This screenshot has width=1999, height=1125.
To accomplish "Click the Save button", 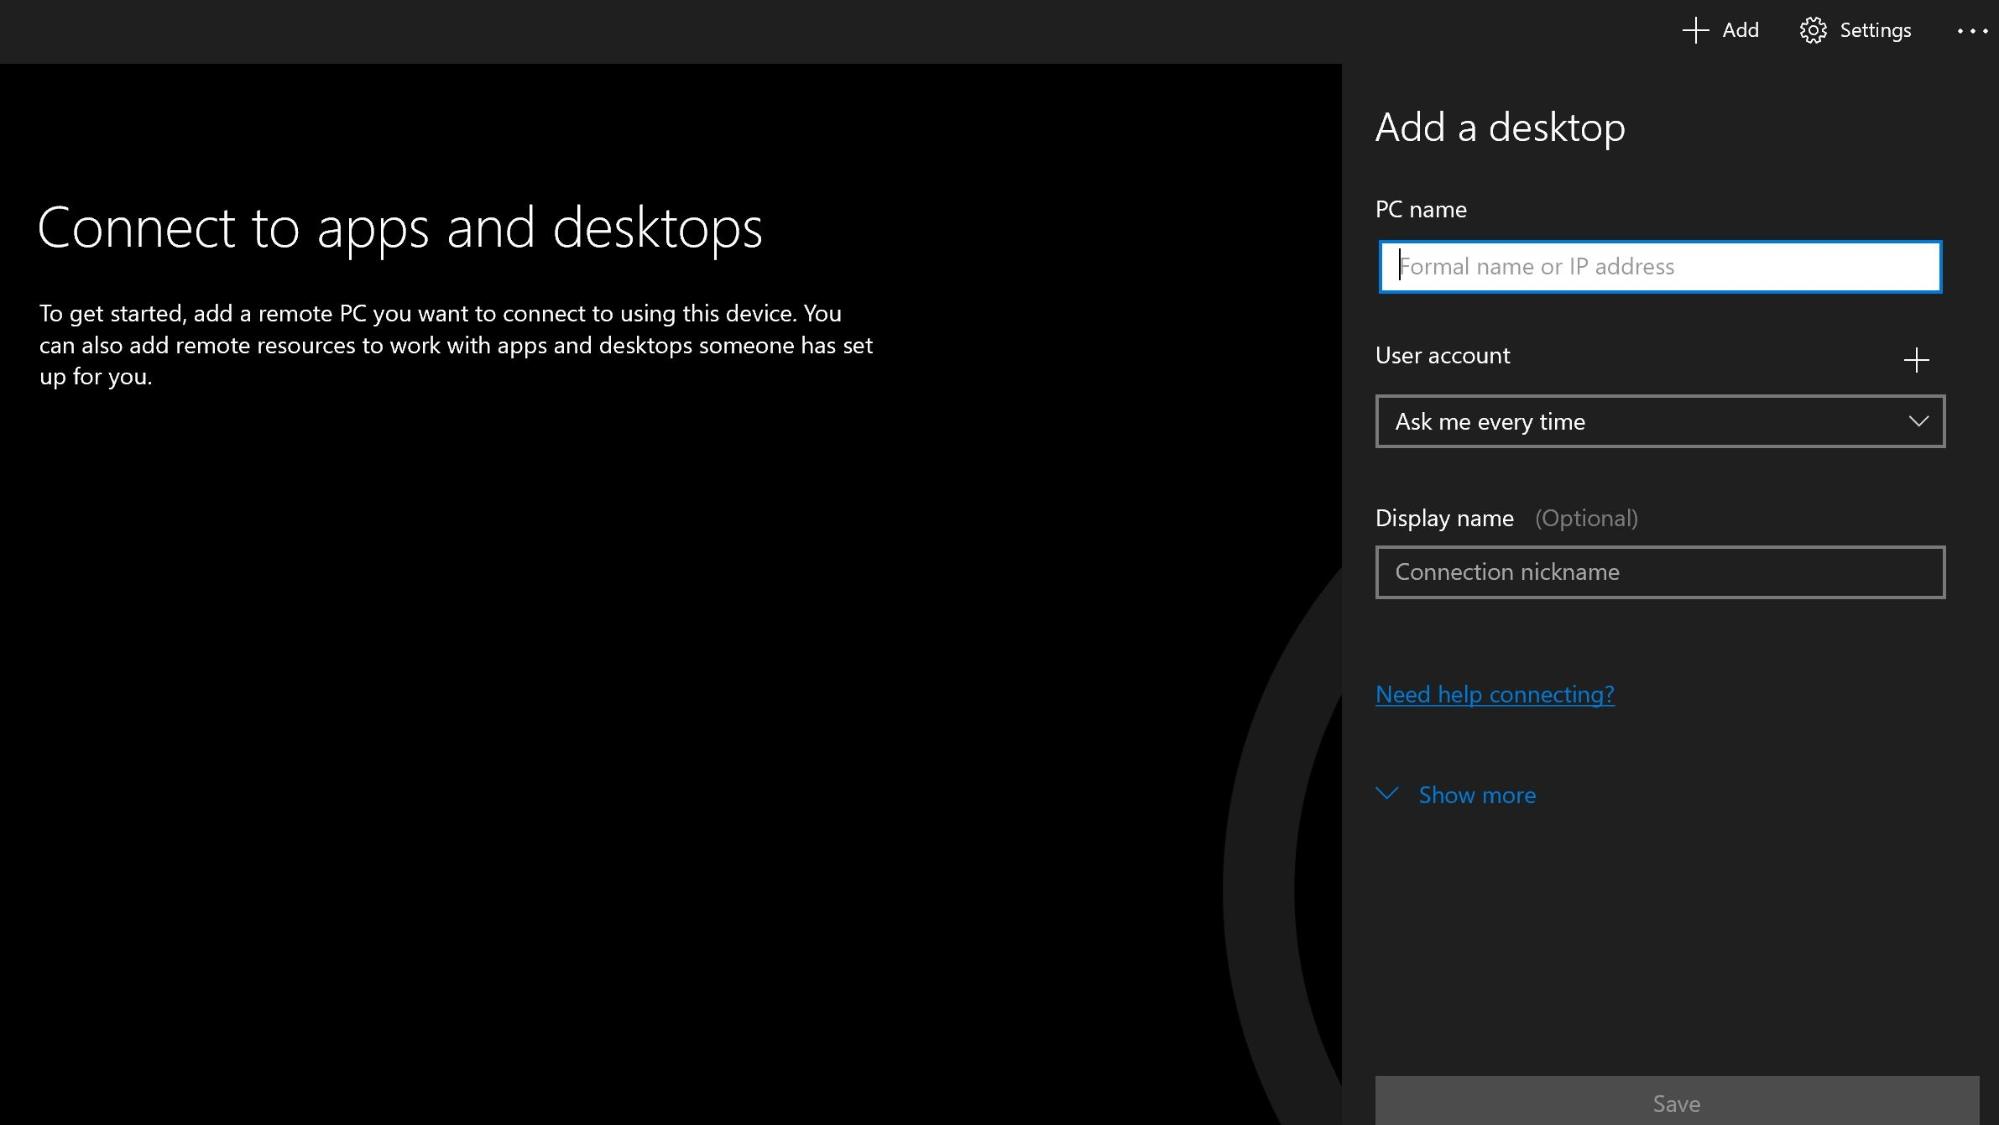I will (x=1678, y=1104).
